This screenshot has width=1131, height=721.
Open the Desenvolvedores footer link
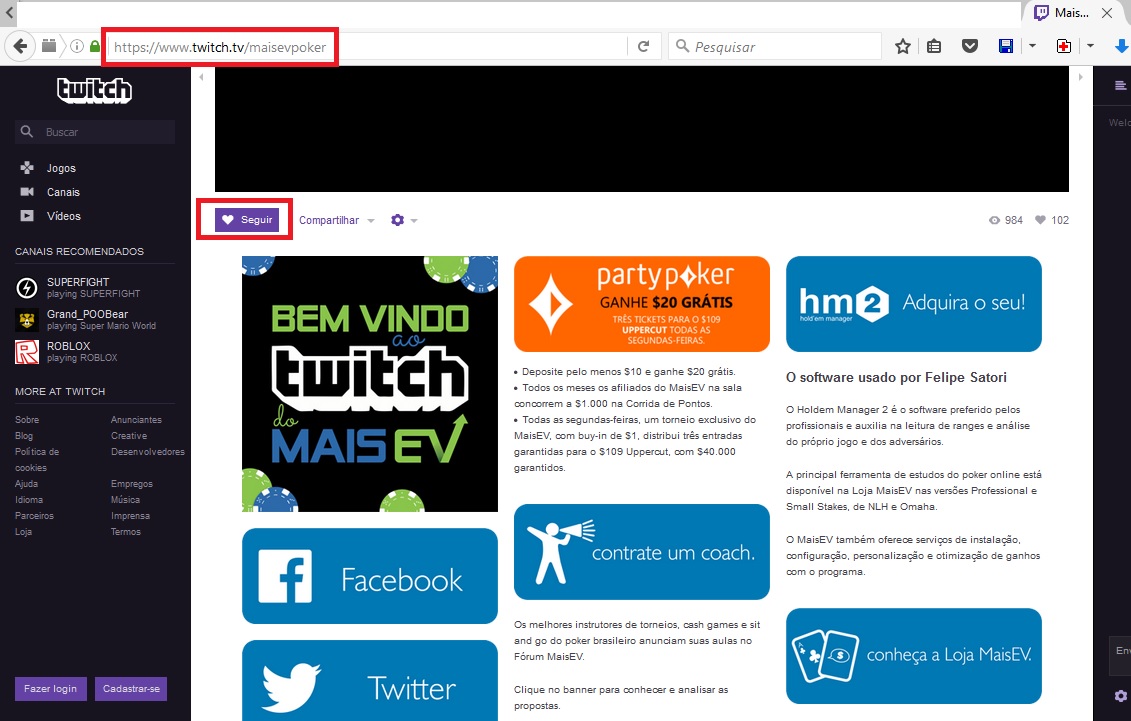pos(148,451)
